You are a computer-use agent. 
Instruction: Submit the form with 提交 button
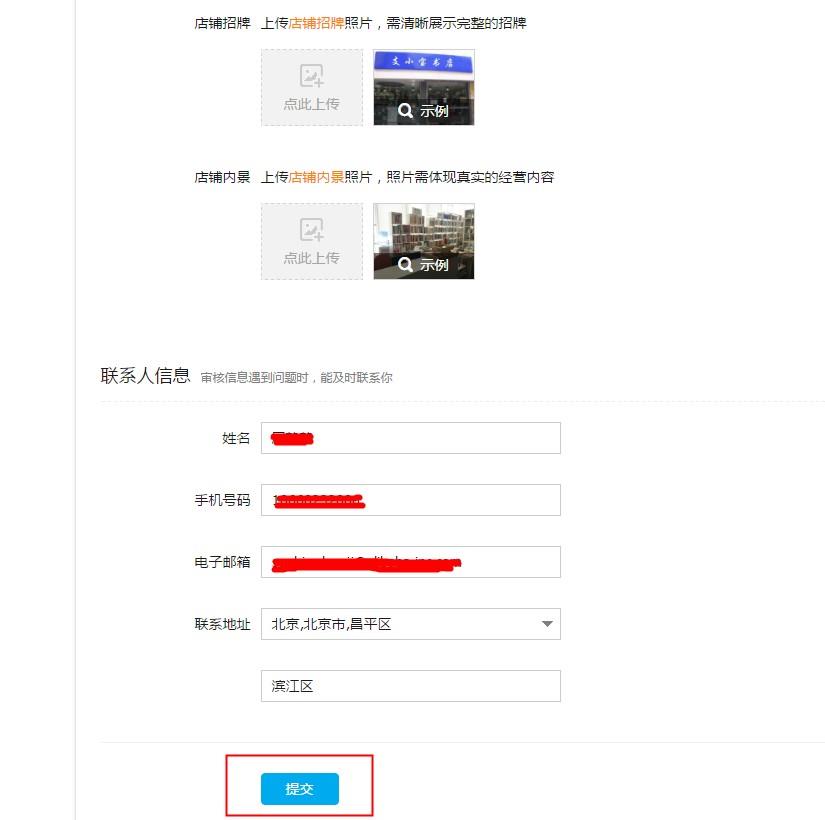300,788
